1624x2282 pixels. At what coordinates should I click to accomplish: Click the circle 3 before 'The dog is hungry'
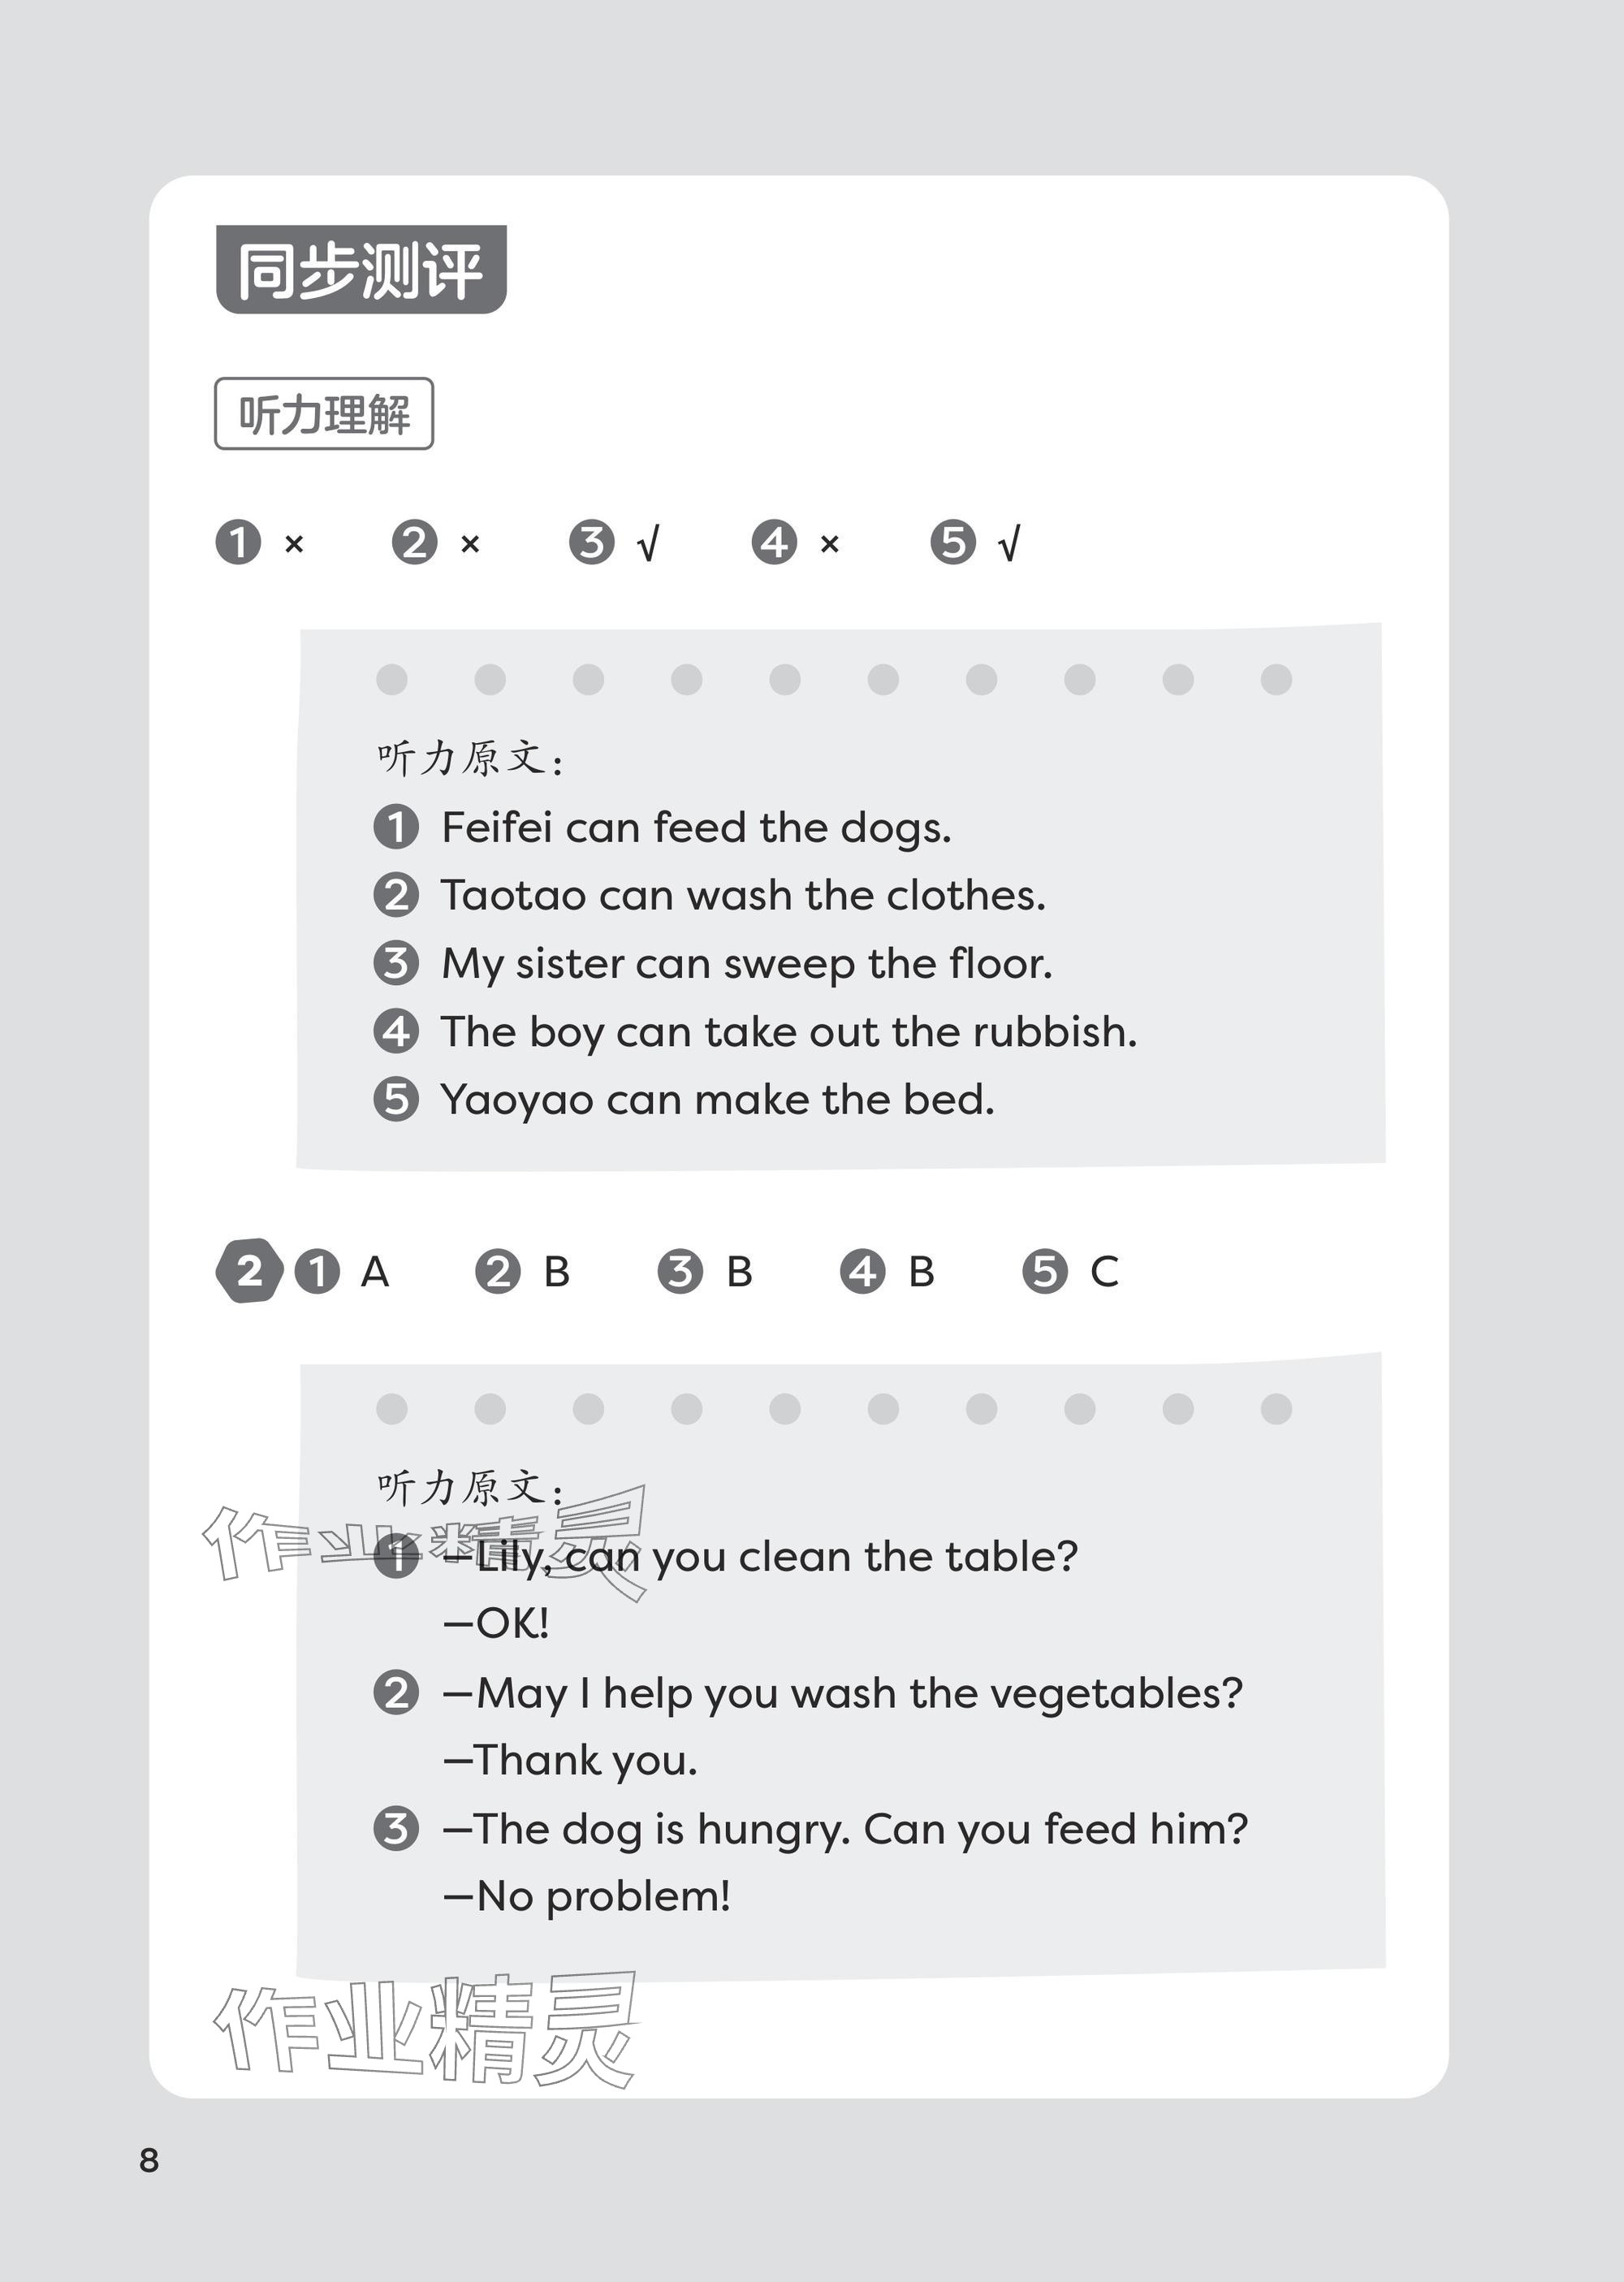396,1829
